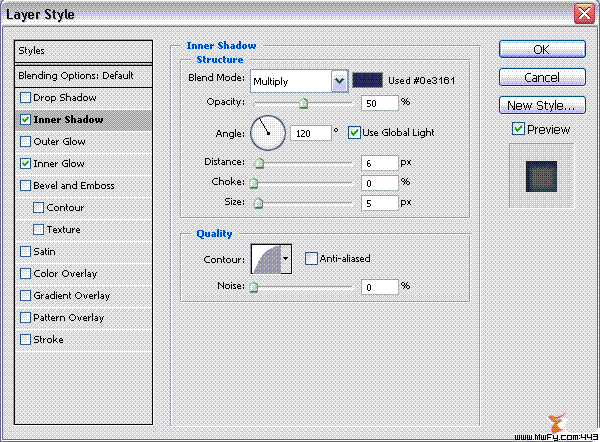600x442 pixels.
Task: Click the Angle dial control
Action: (x=268, y=133)
